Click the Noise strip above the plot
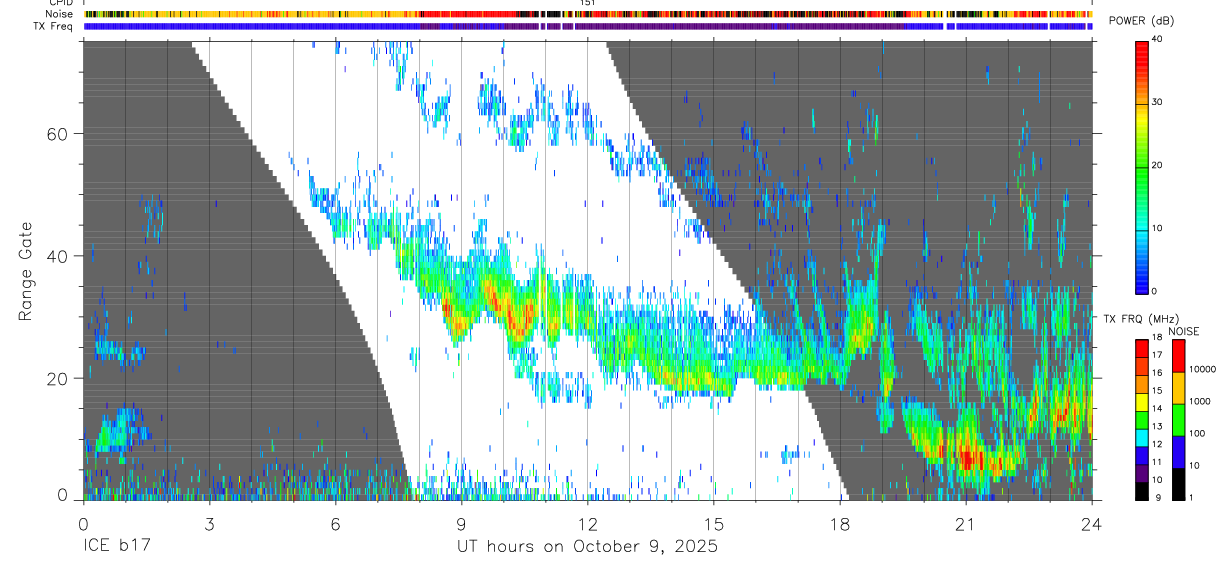The height and width of the screenshot is (567, 1228). click(x=588, y=15)
